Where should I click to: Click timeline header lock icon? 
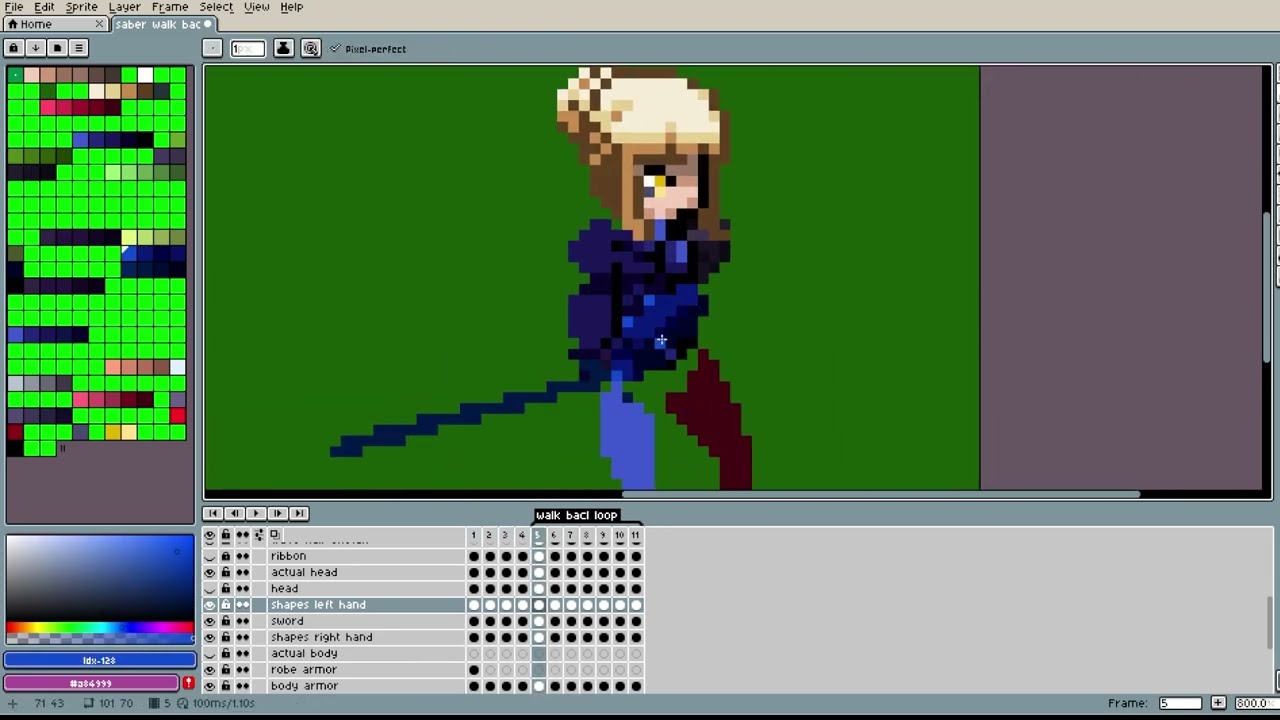[x=225, y=536]
